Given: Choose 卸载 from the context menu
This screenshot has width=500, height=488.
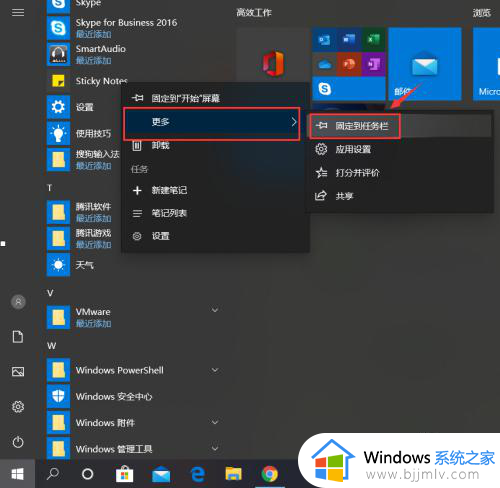Looking at the screenshot, I should coord(215,145).
